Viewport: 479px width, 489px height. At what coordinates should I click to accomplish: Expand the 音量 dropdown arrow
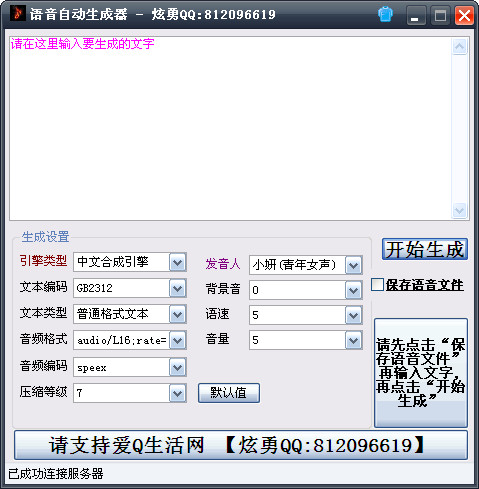[x=354, y=340]
